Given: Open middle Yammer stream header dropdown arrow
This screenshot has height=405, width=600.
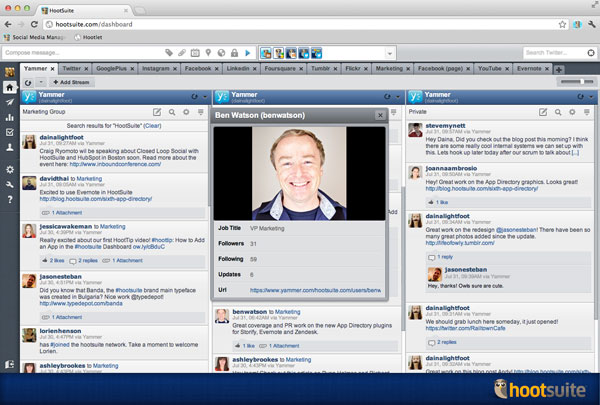Looking at the screenshot, I should click(398, 97).
